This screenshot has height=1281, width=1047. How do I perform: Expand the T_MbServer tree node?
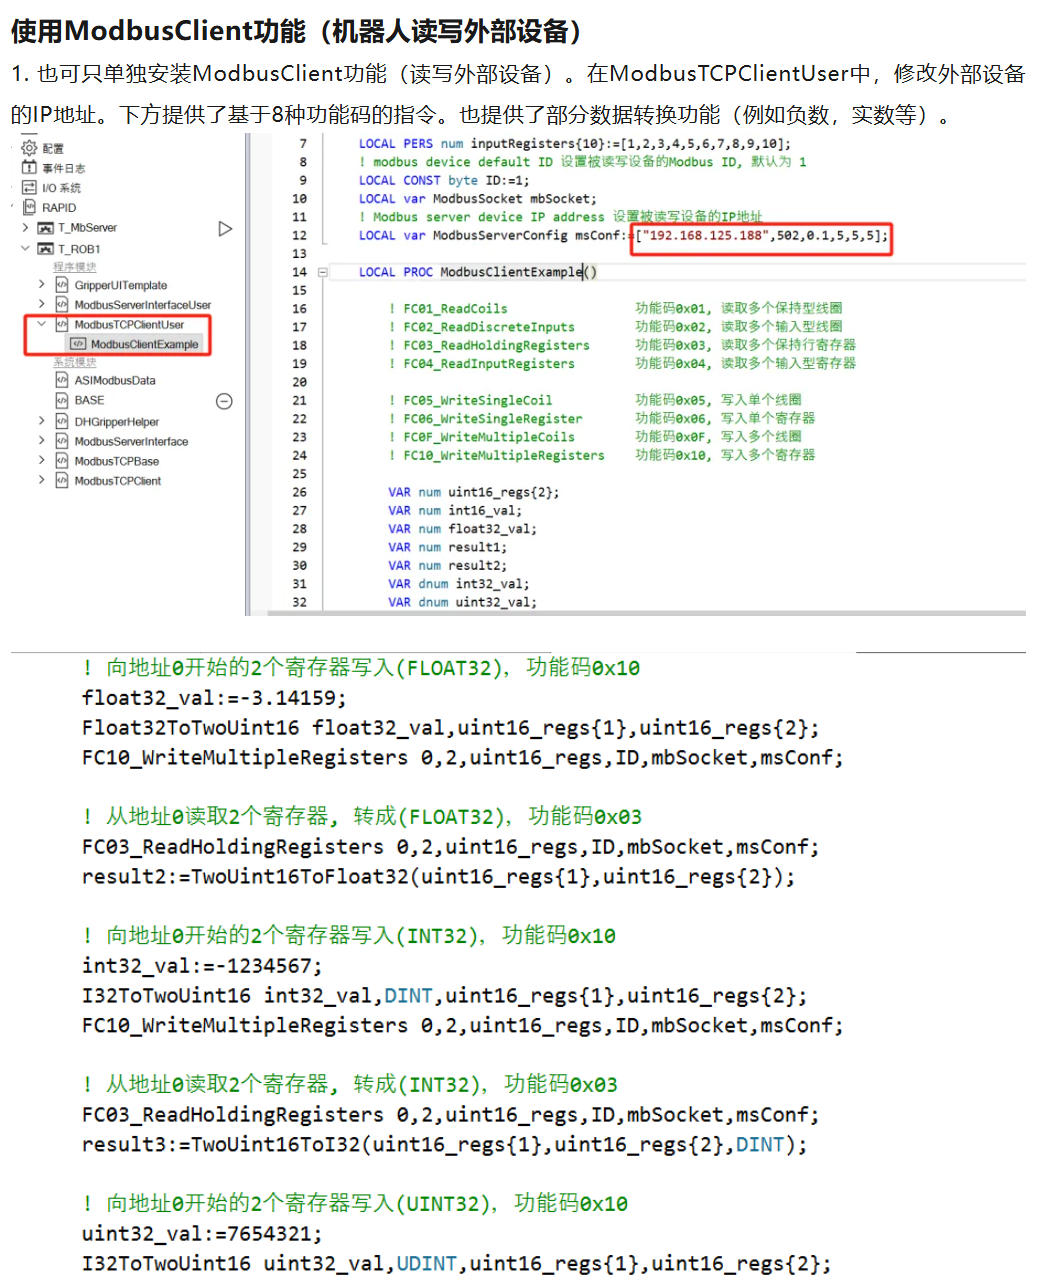(25, 228)
